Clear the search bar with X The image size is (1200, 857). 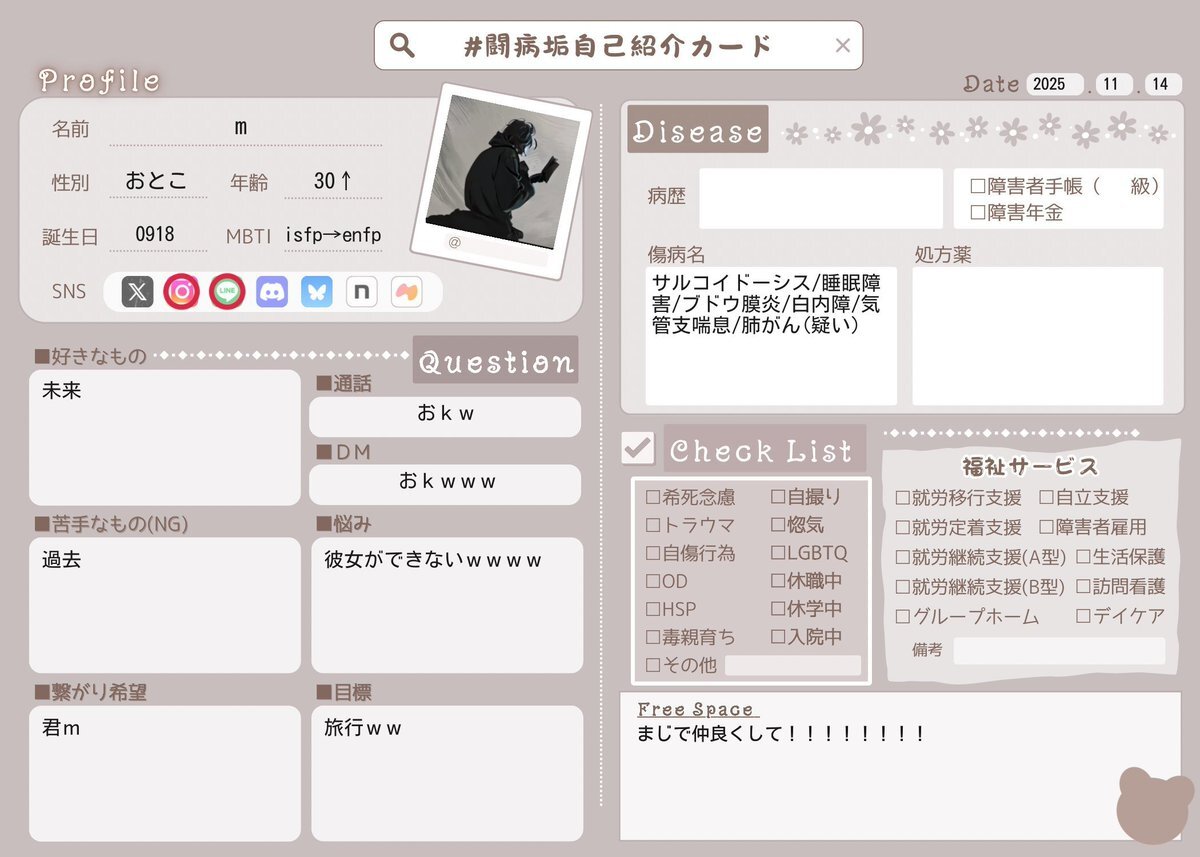pos(842,46)
